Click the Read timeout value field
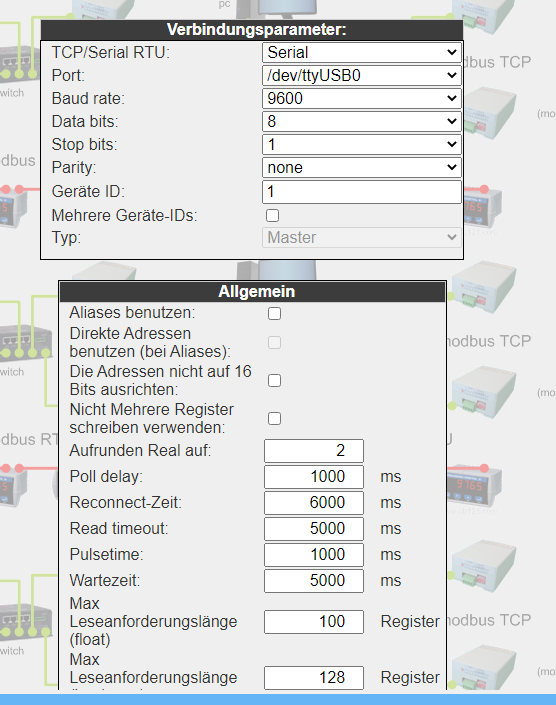Image resolution: width=556 pixels, height=705 pixels. [314, 529]
